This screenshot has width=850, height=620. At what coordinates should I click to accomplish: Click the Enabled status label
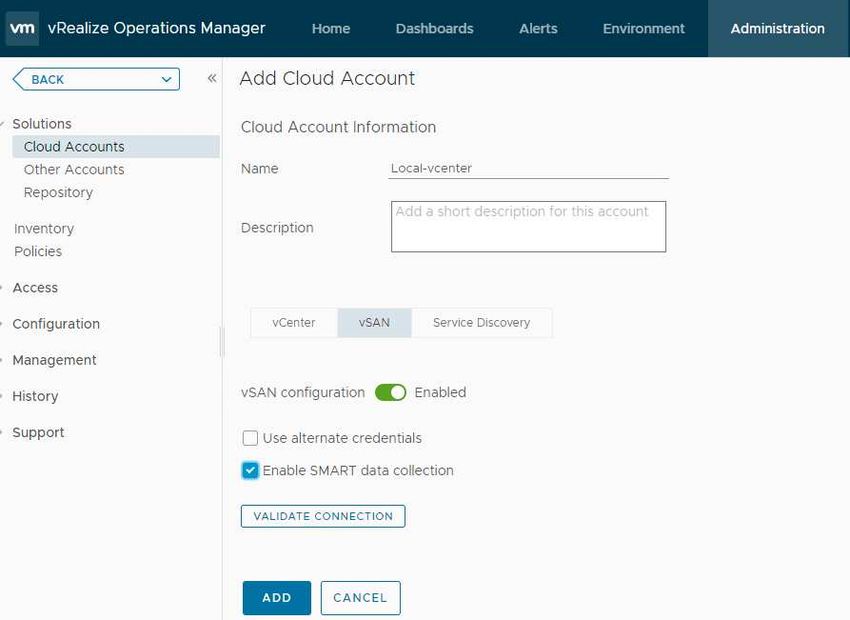coord(440,392)
